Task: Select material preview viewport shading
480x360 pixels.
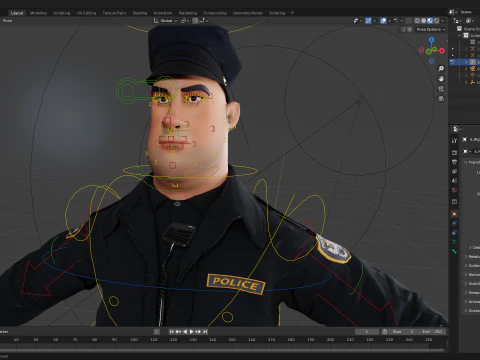Action: [x=430, y=21]
